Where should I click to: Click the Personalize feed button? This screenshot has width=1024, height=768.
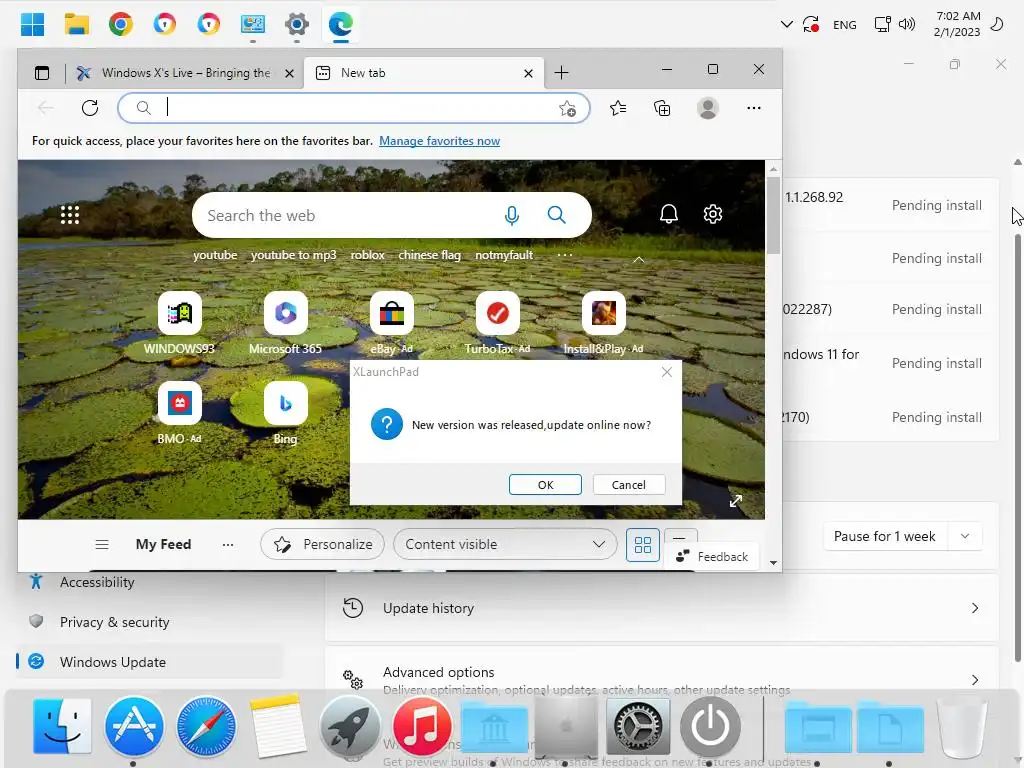323,544
